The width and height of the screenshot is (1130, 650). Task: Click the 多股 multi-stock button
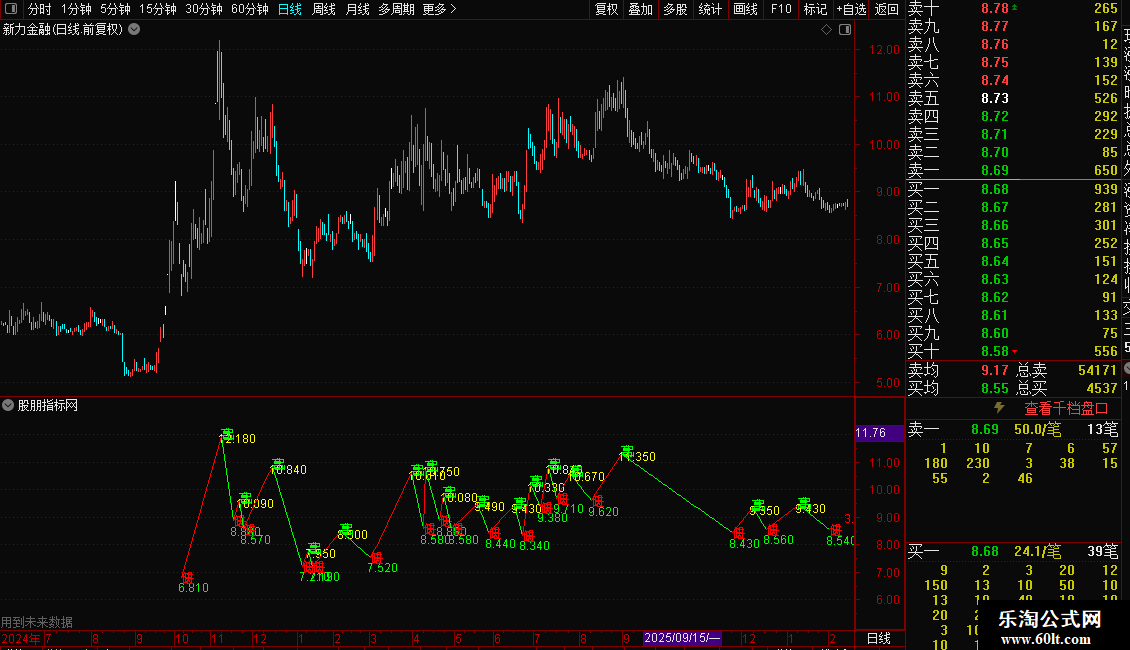(675, 9)
